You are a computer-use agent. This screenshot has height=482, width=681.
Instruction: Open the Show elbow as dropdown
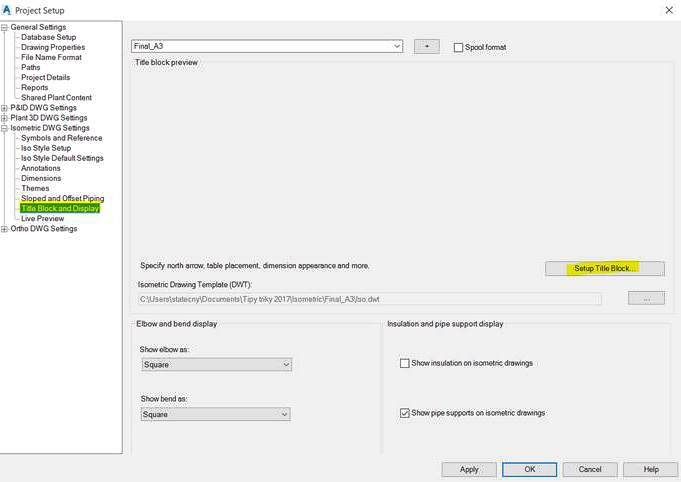point(286,365)
